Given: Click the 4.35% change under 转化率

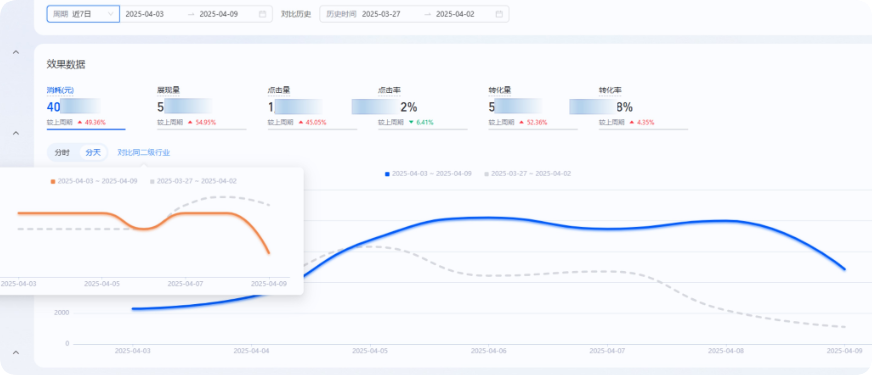Looking at the screenshot, I should [645, 122].
